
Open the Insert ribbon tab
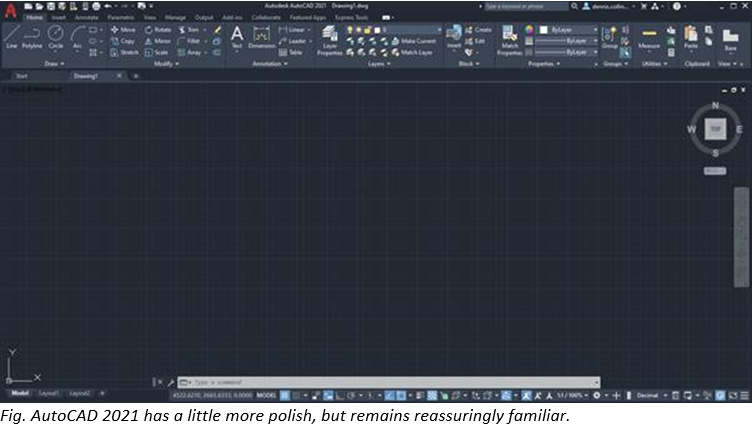(x=59, y=17)
